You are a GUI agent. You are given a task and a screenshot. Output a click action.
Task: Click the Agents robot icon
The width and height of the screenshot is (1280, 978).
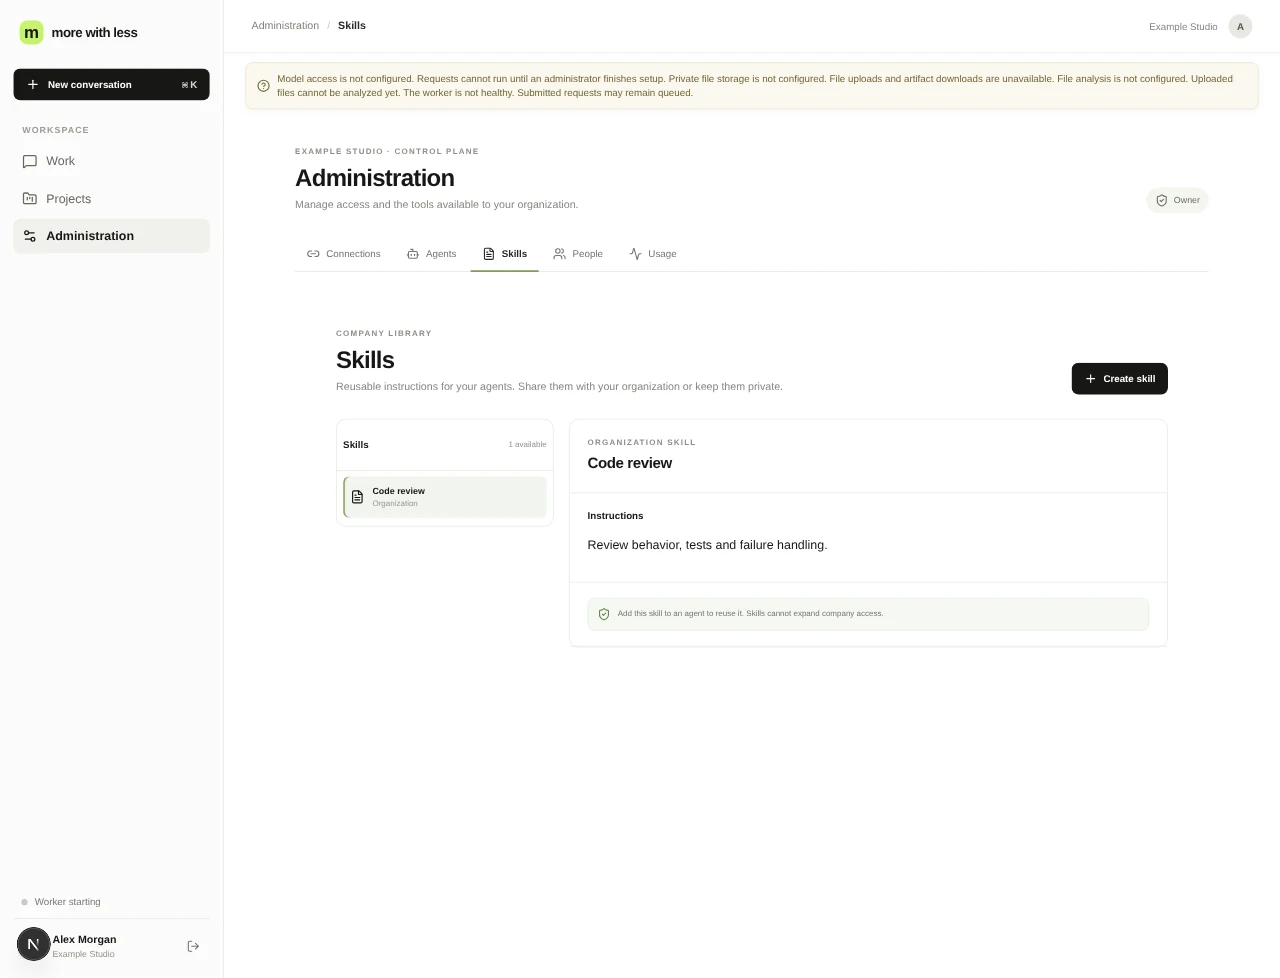(413, 254)
